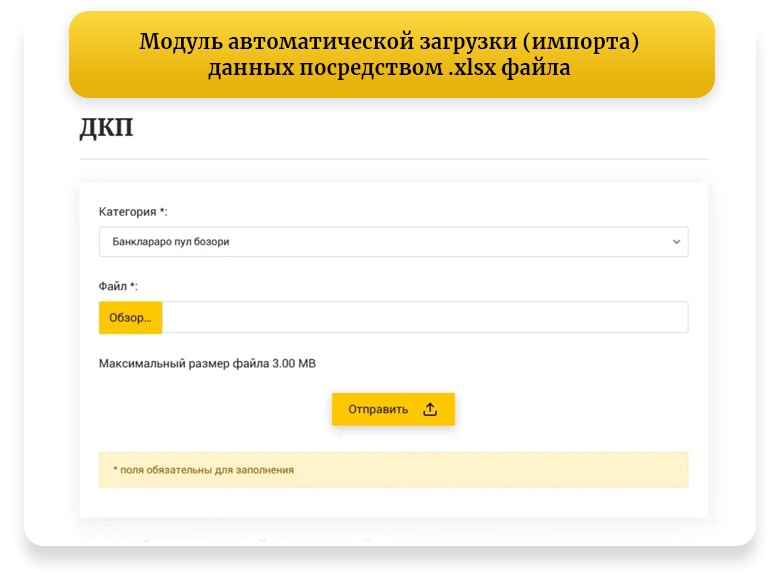Click the Файл * field label
Screen dimensions: 780x577
pyautogui.click(x=118, y=286)
